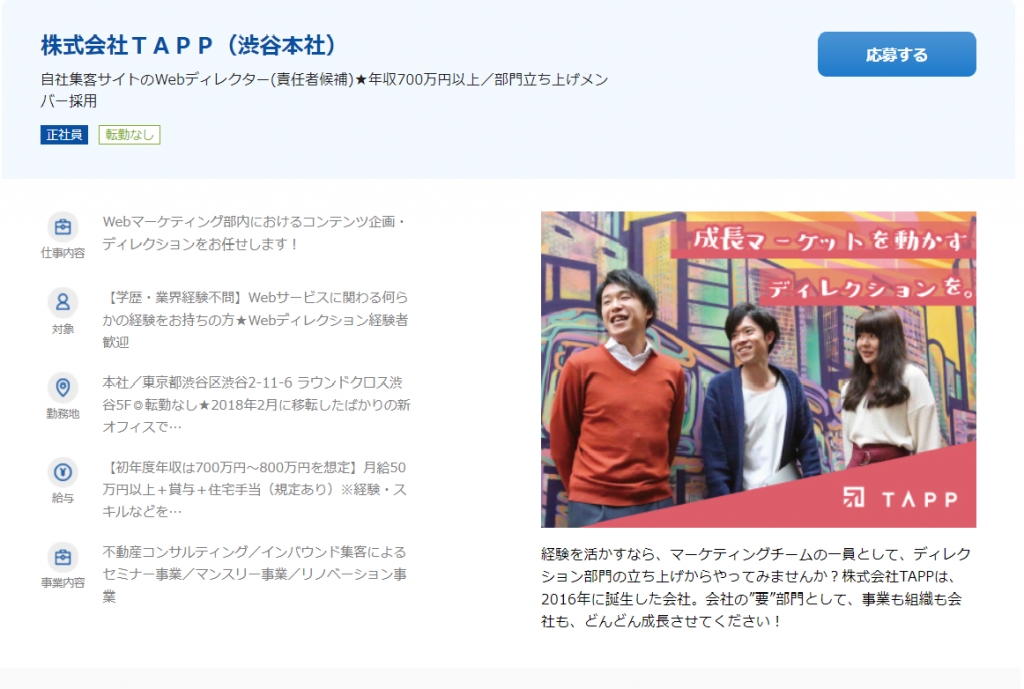Click the job title text 自社集客サイトのWebディレクター
The width and height of the screenshot is (1024, 689).
tap(155, 80)
